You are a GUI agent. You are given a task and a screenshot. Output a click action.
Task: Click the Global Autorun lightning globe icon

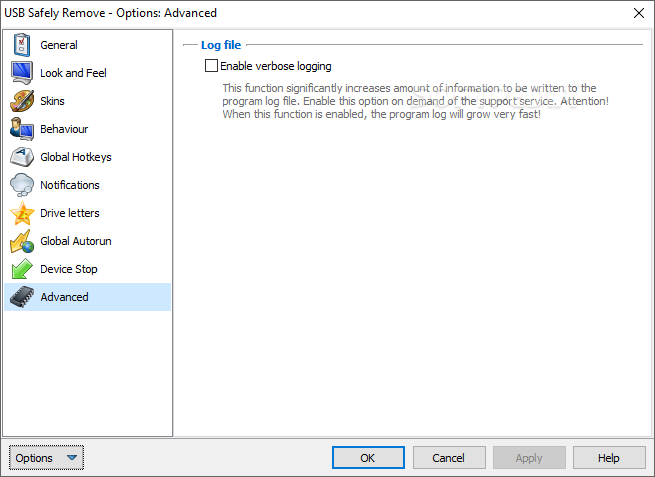(22, 241)
